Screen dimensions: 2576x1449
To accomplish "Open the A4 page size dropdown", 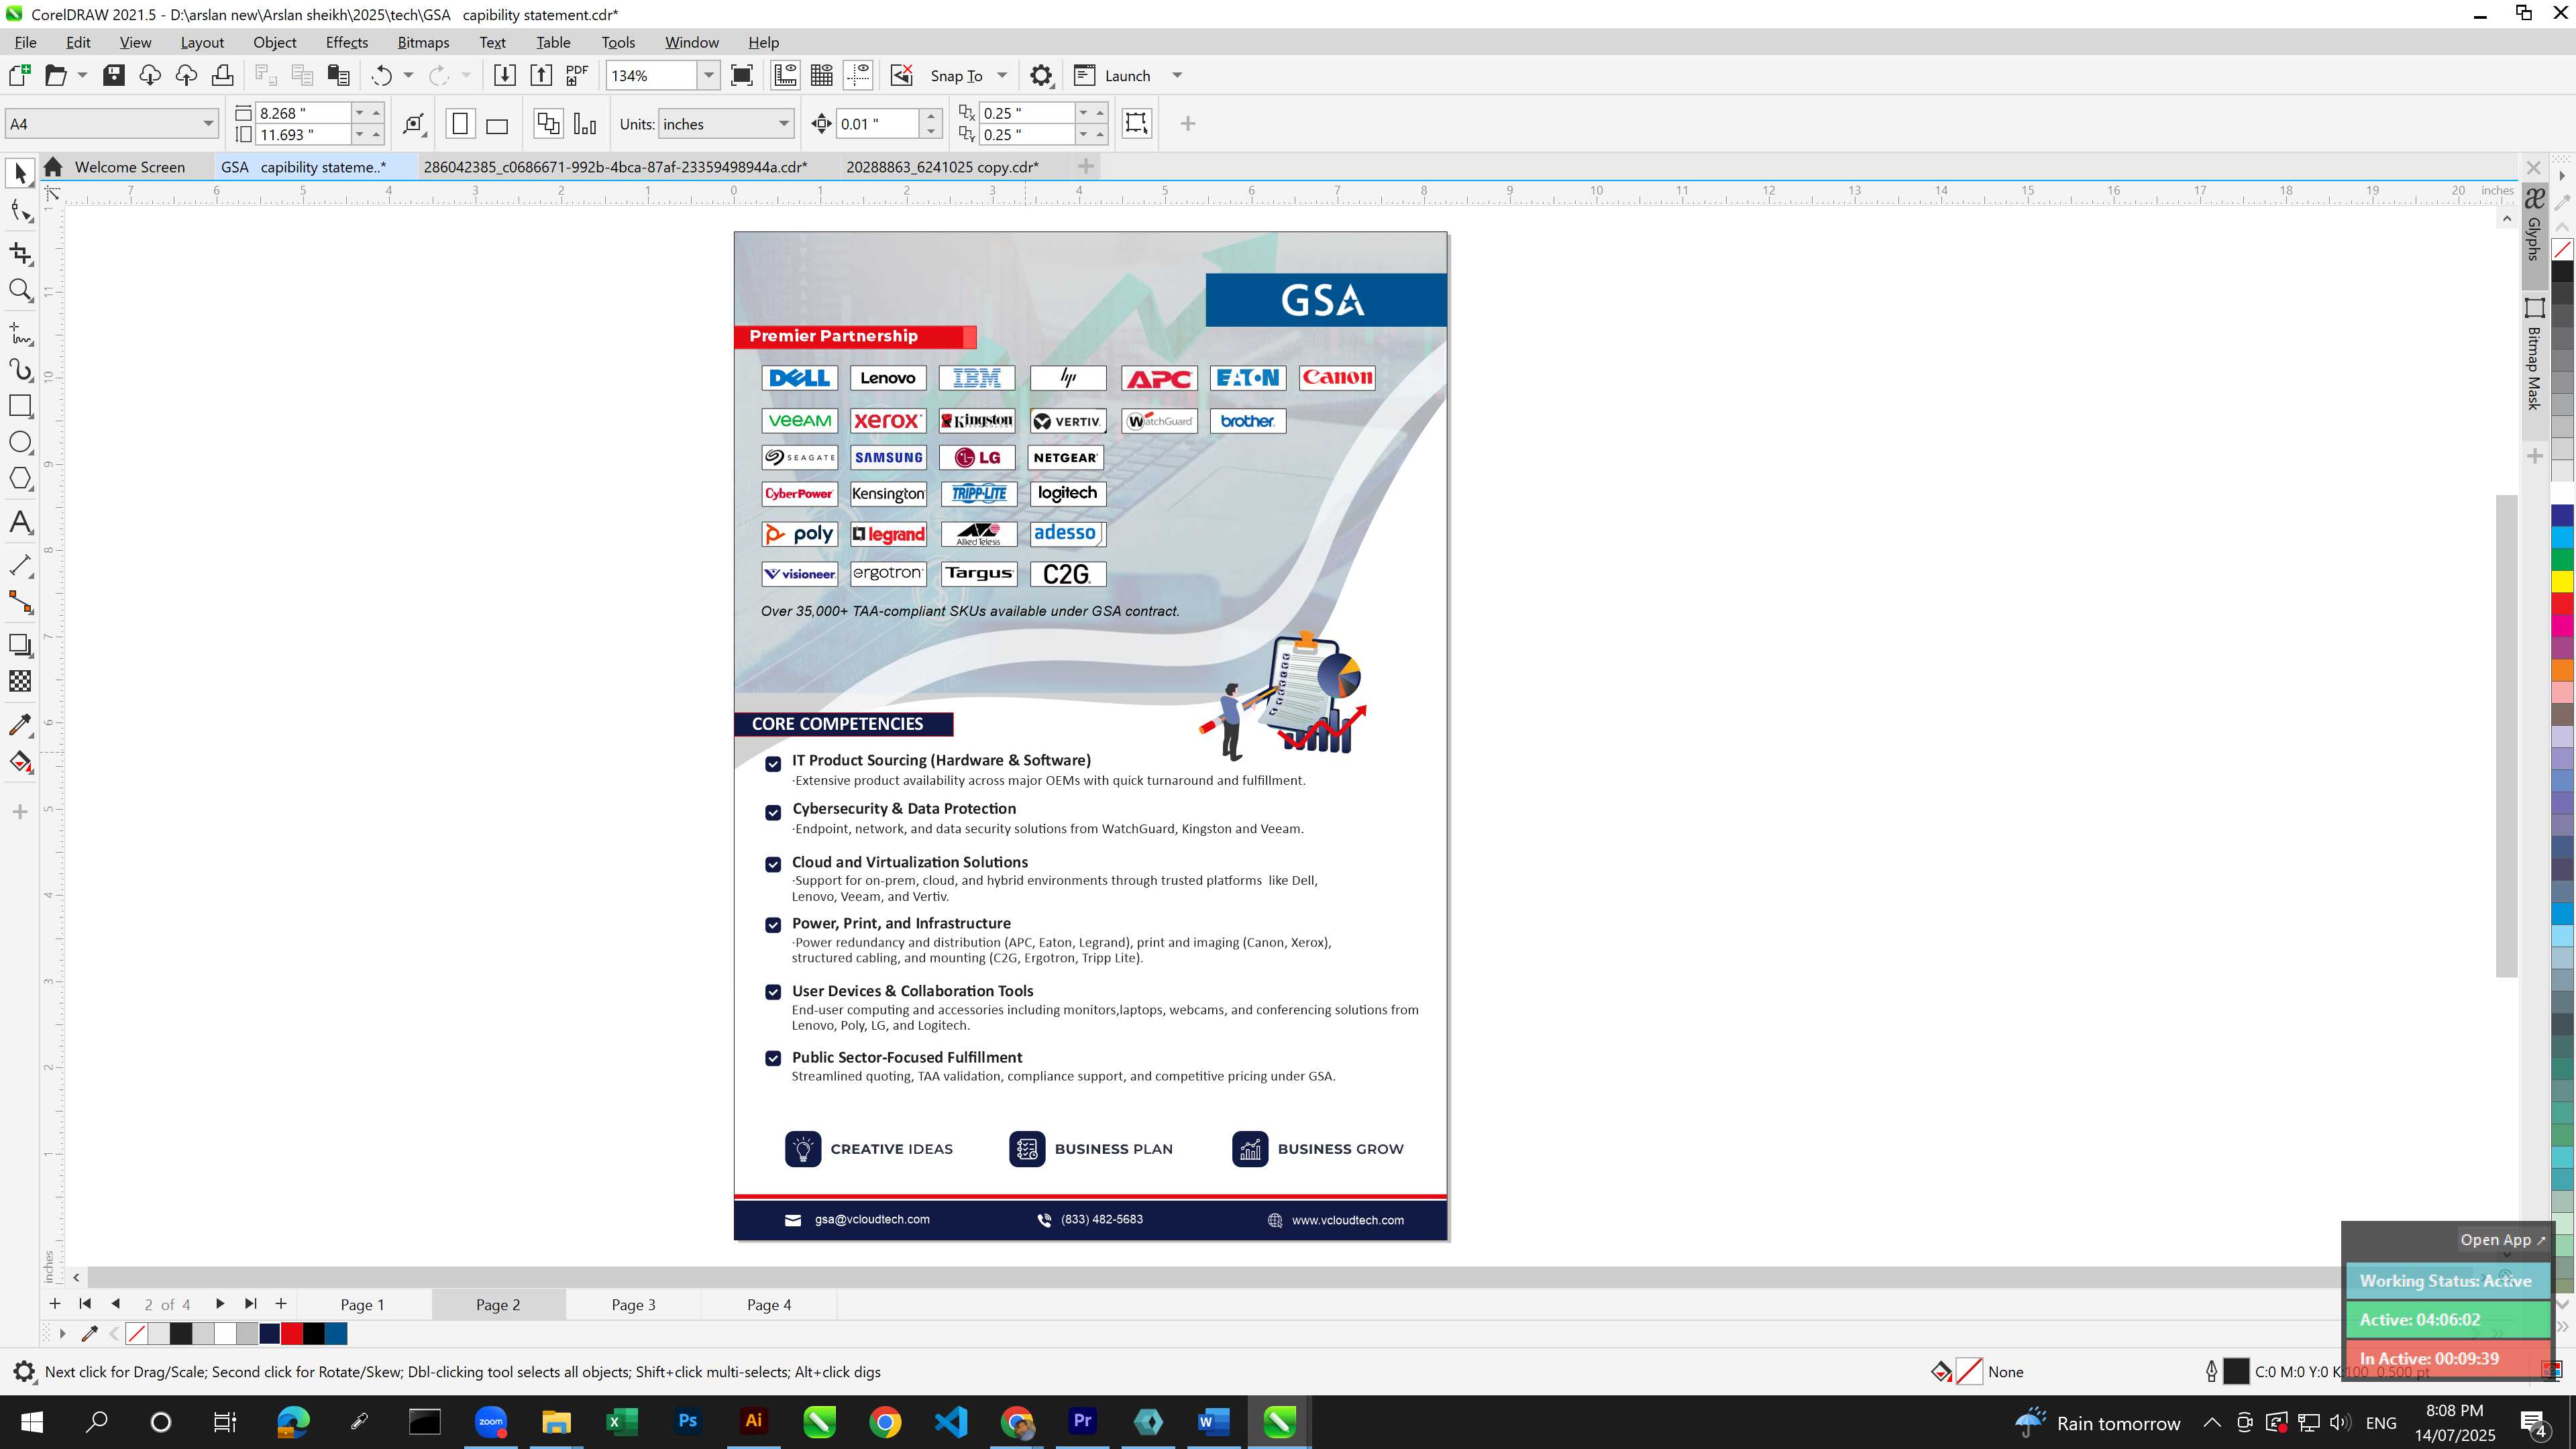I will click(x=208, y=124).
